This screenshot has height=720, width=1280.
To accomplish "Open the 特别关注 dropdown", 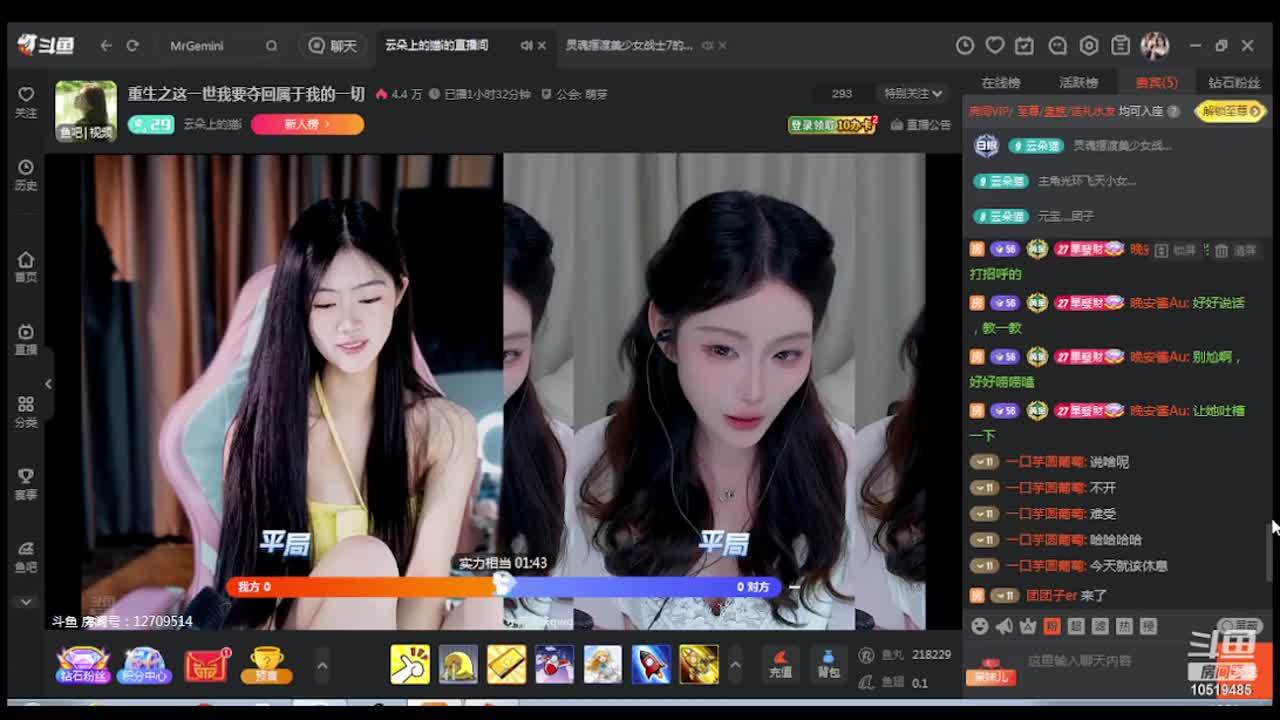I will pos(913,94).
